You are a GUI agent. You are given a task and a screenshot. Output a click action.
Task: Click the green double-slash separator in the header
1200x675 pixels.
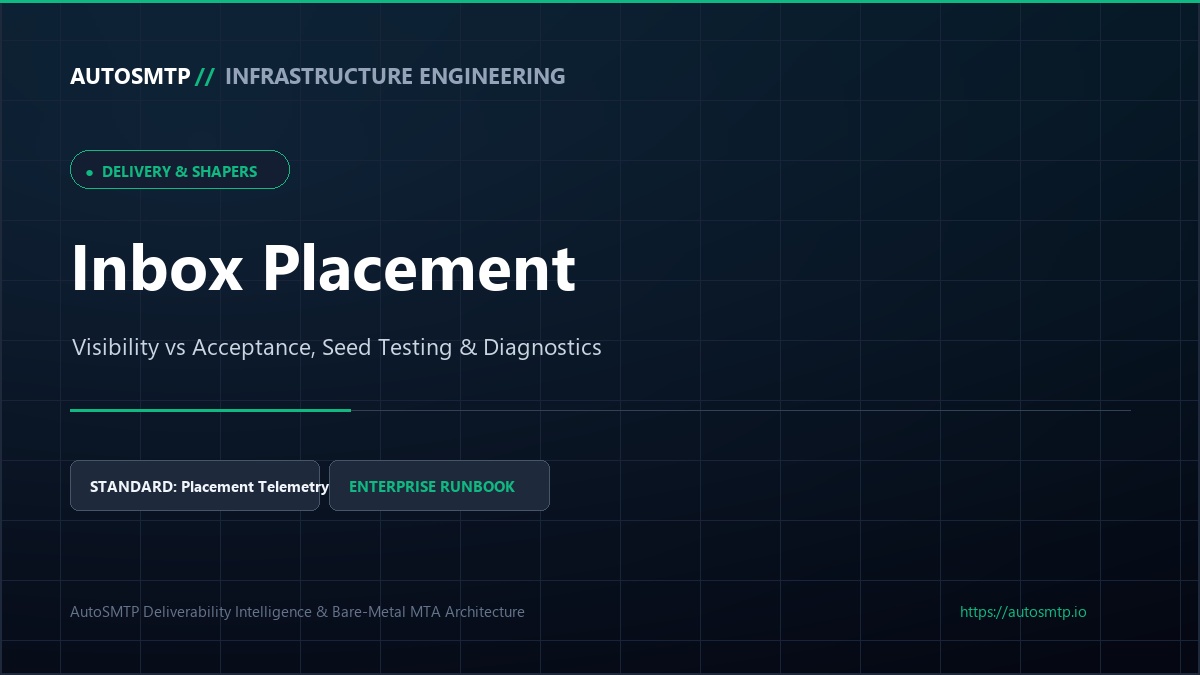coord(205,76)
